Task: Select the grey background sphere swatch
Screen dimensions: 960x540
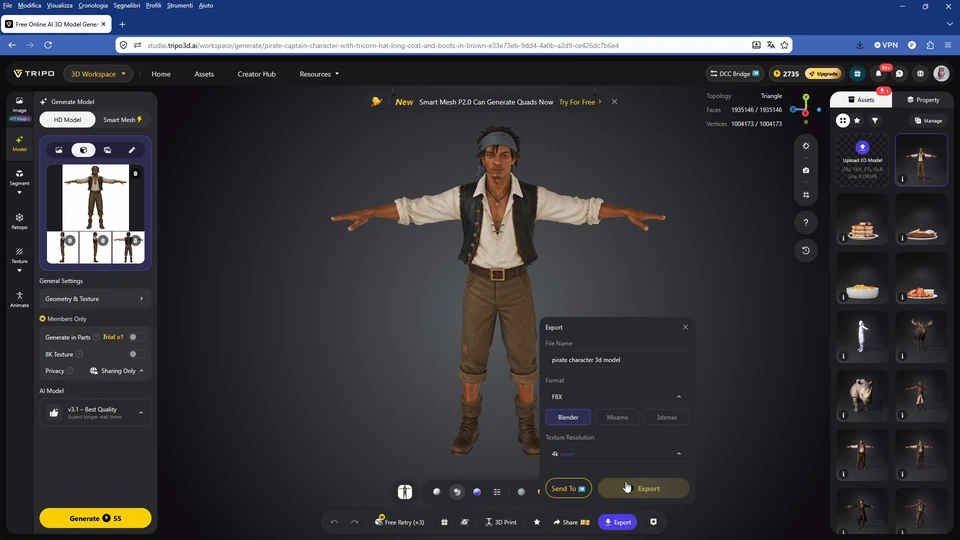Action: (x=521, y=492)
